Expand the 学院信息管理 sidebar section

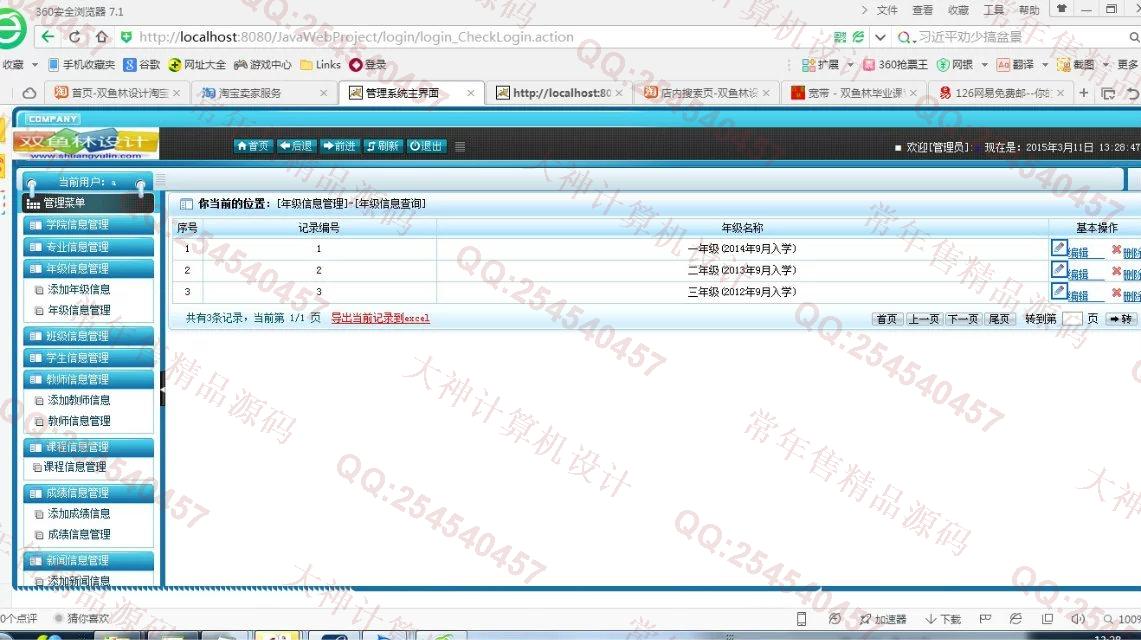coord(89,225)
